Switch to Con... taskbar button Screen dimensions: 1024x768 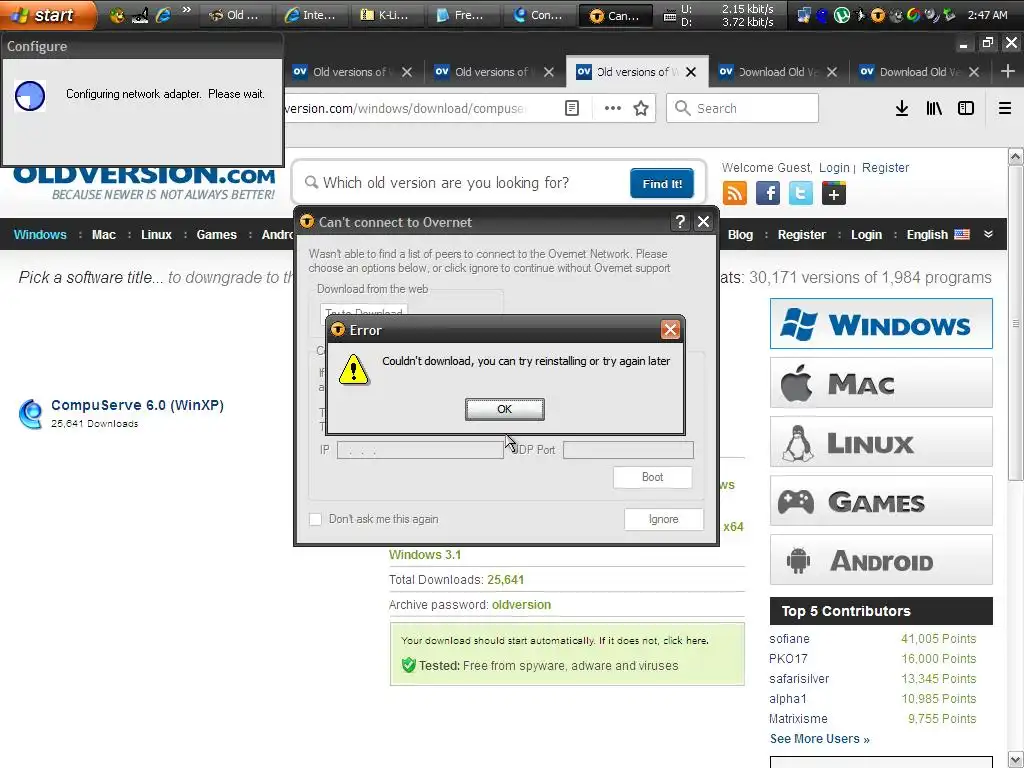540,15
